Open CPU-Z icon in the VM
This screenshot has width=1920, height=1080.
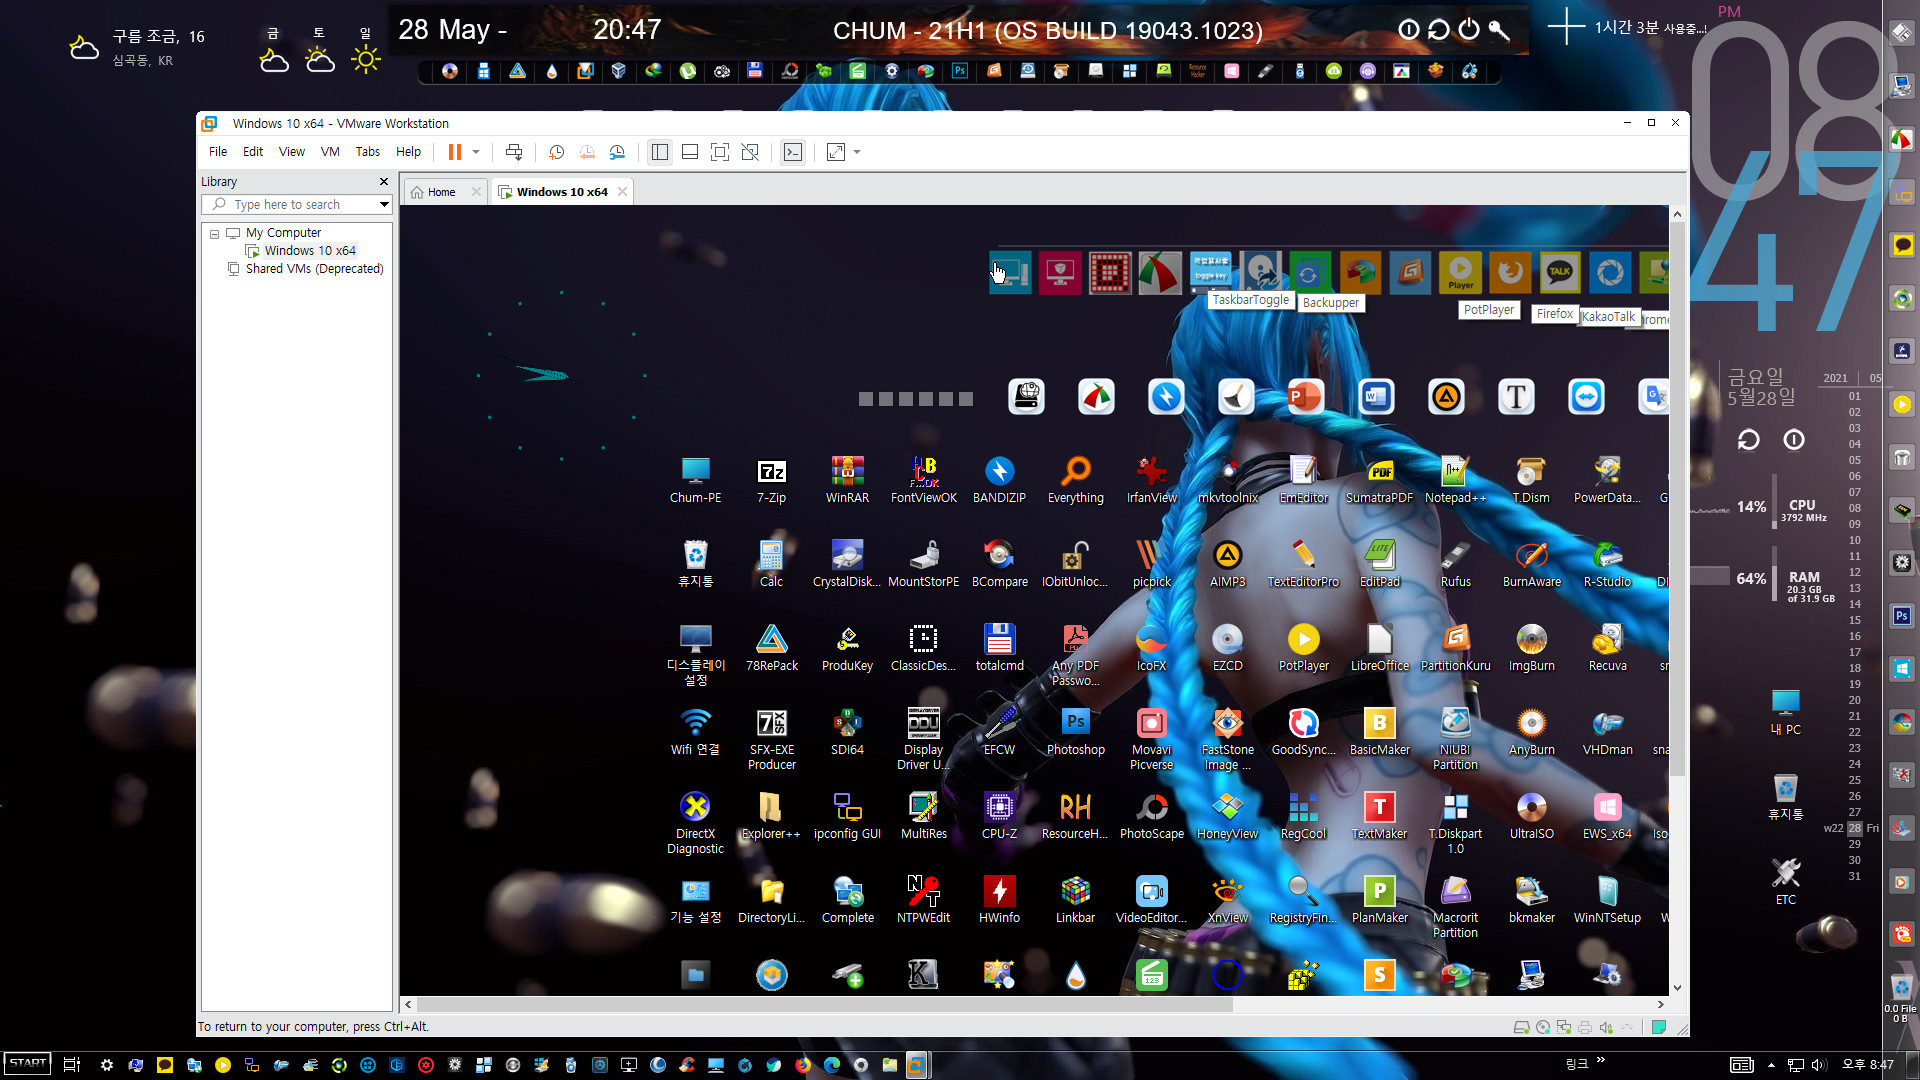pos(999,815)
